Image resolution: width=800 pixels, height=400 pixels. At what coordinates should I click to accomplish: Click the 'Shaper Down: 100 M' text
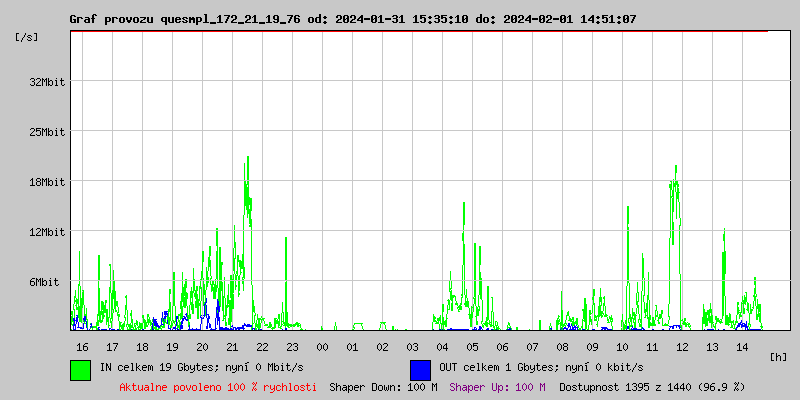point(383,386)
